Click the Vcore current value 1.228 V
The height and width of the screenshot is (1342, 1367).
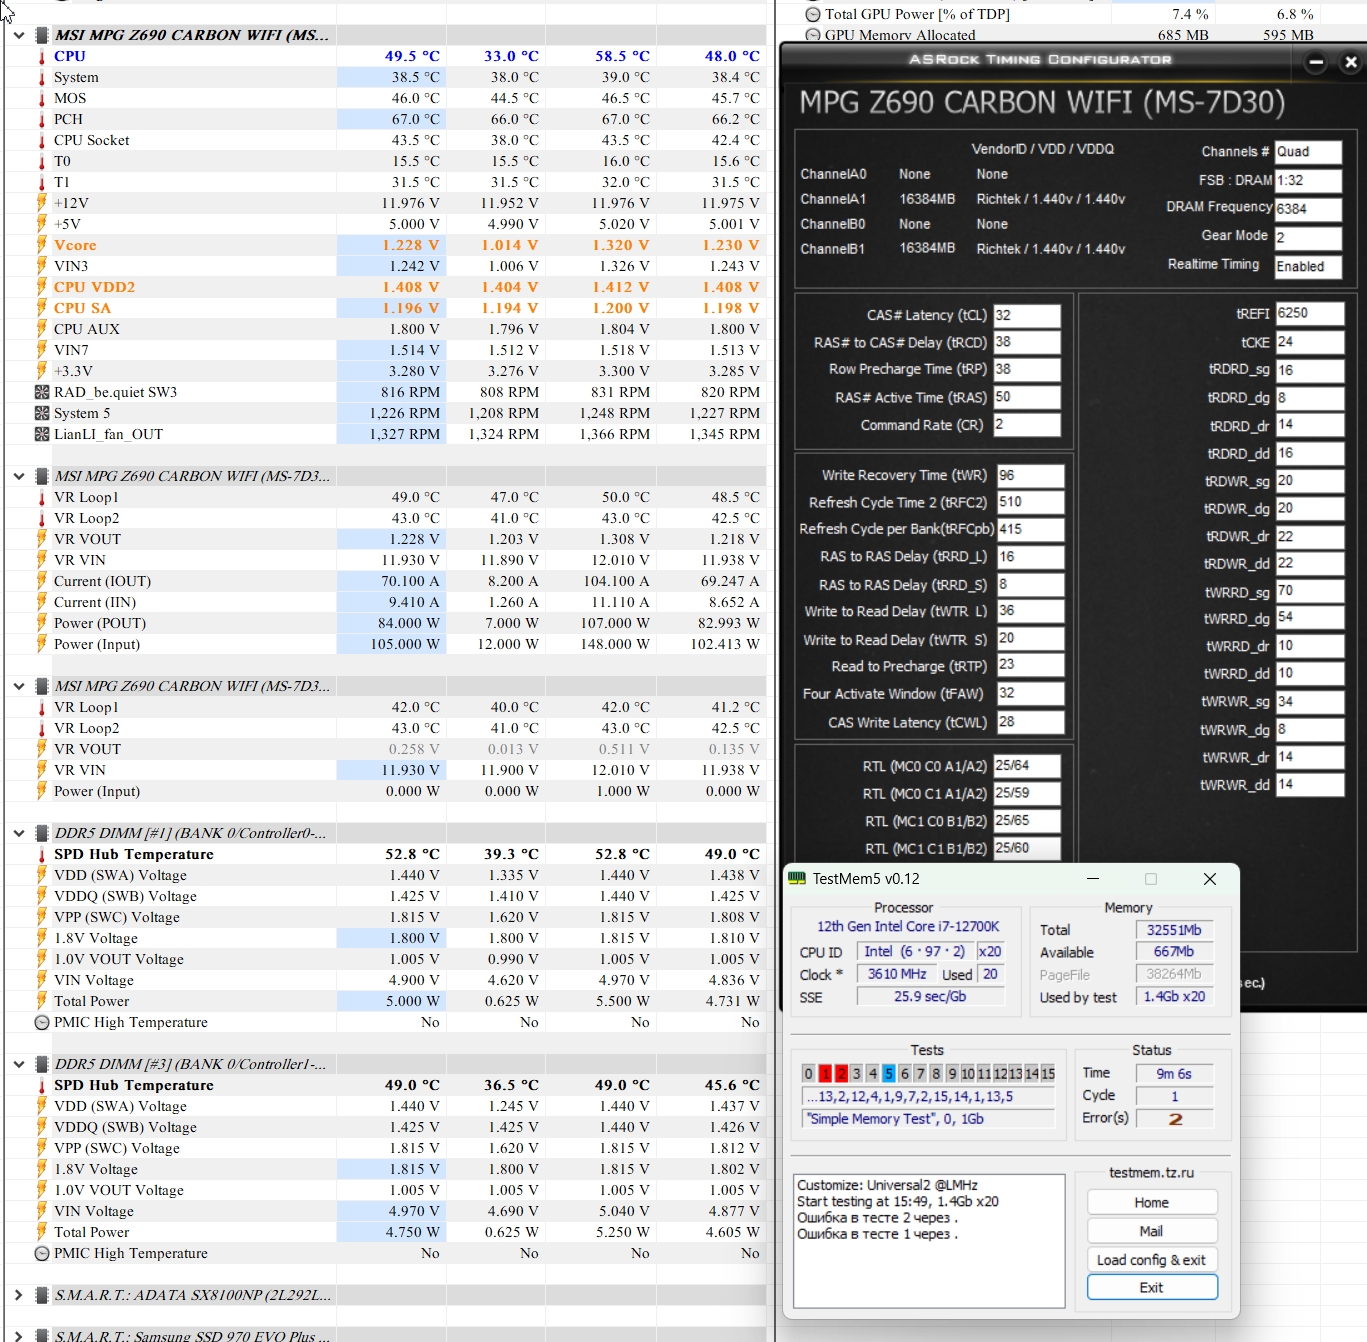[410, 245]
